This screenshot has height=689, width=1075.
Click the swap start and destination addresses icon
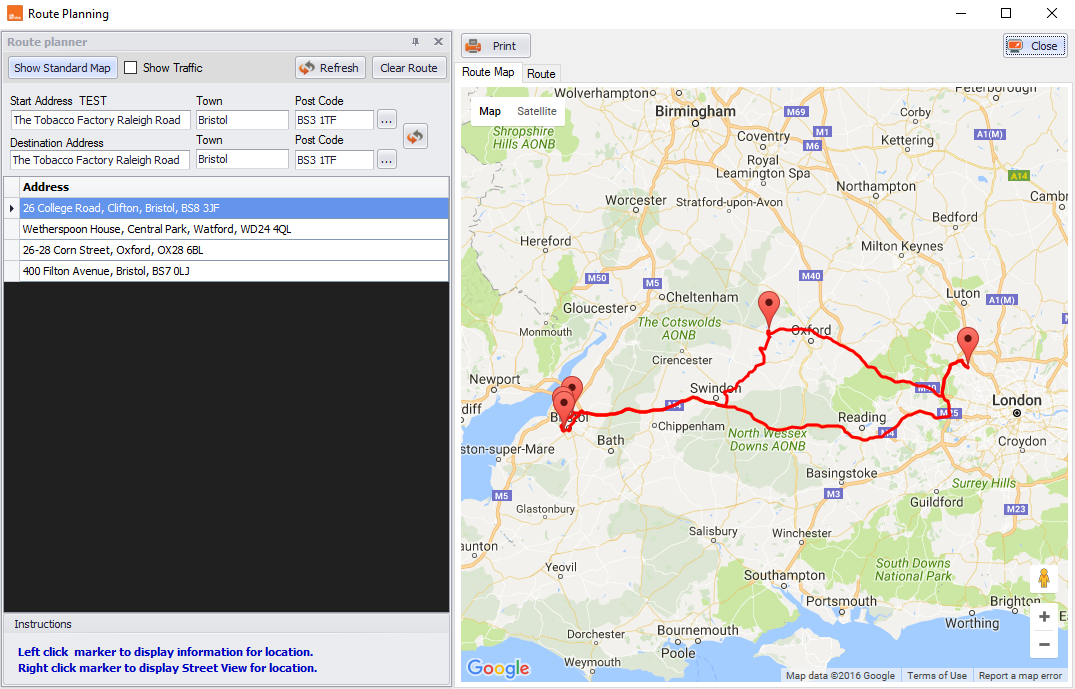tap(415, 136)
